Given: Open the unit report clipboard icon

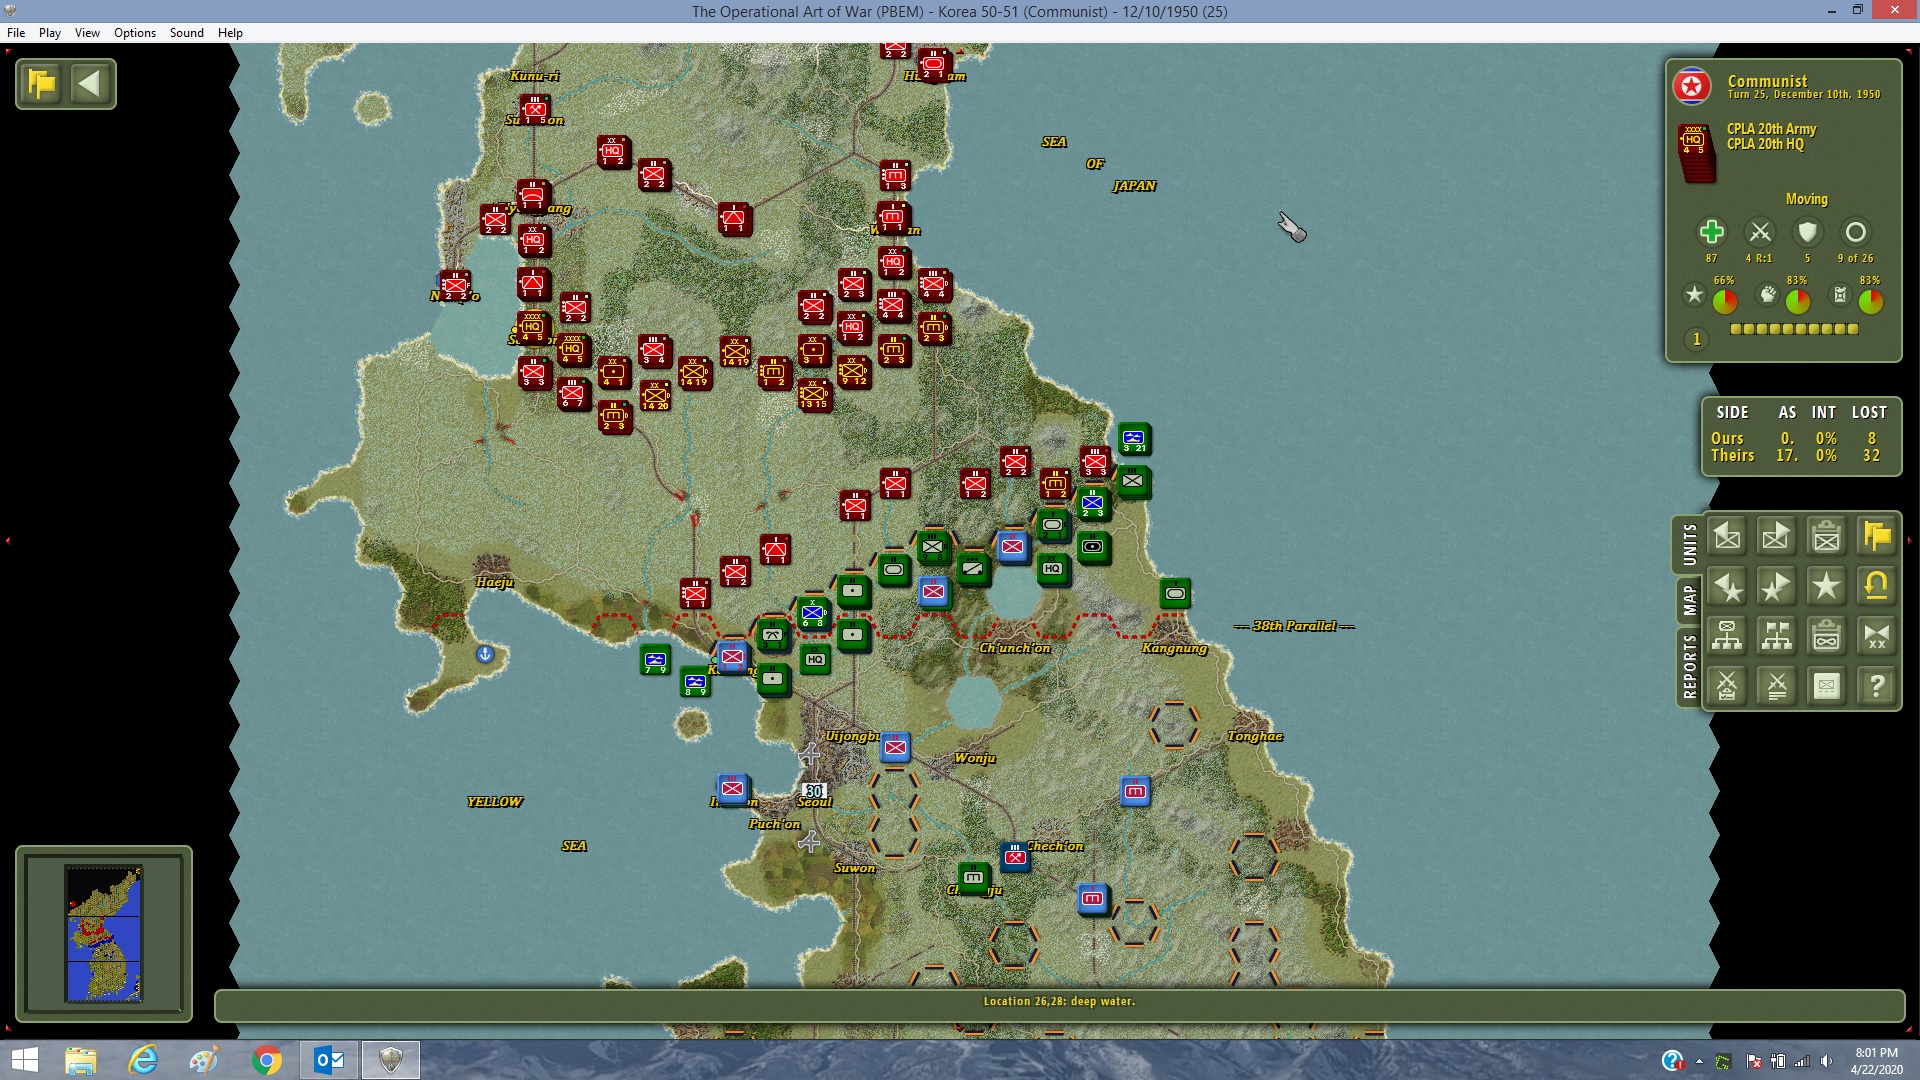Looking at the screenshot, I should tap(1827, 537).
